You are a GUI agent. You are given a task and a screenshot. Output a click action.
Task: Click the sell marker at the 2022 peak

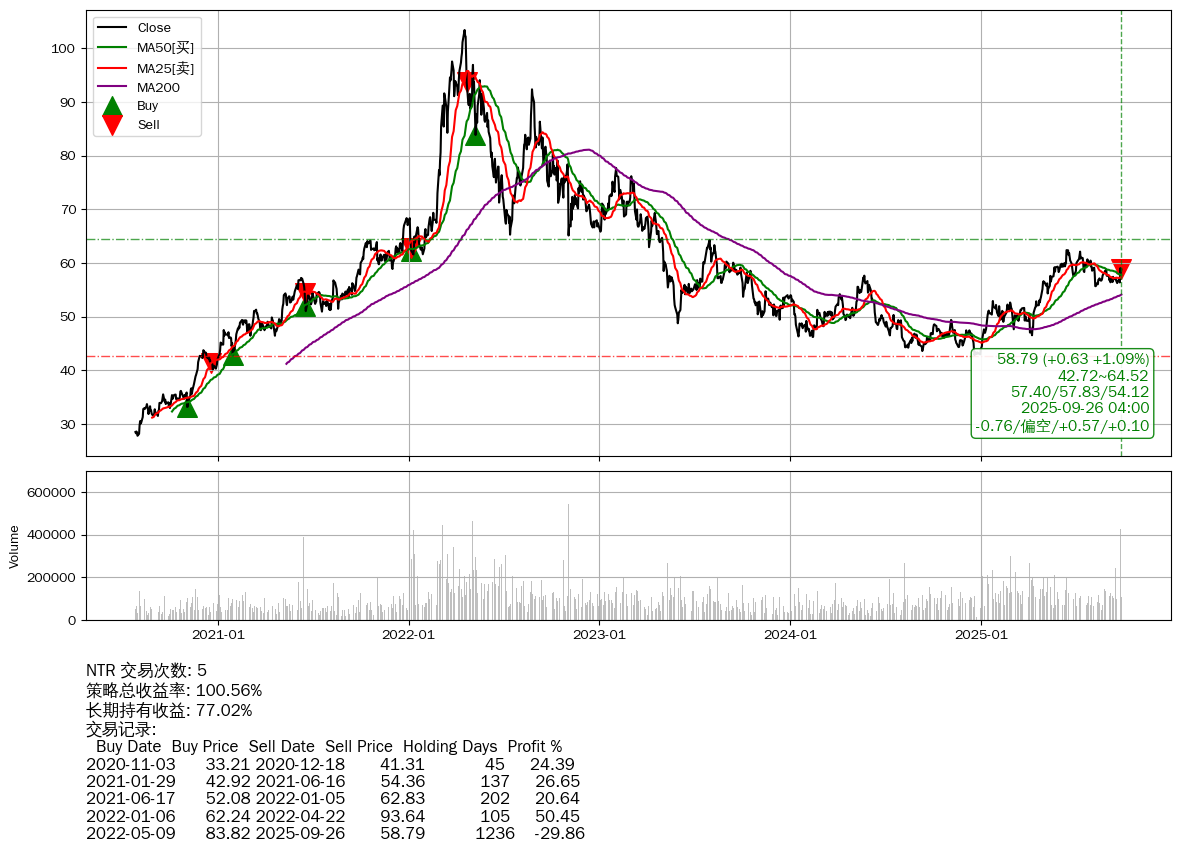click(467, 81)
